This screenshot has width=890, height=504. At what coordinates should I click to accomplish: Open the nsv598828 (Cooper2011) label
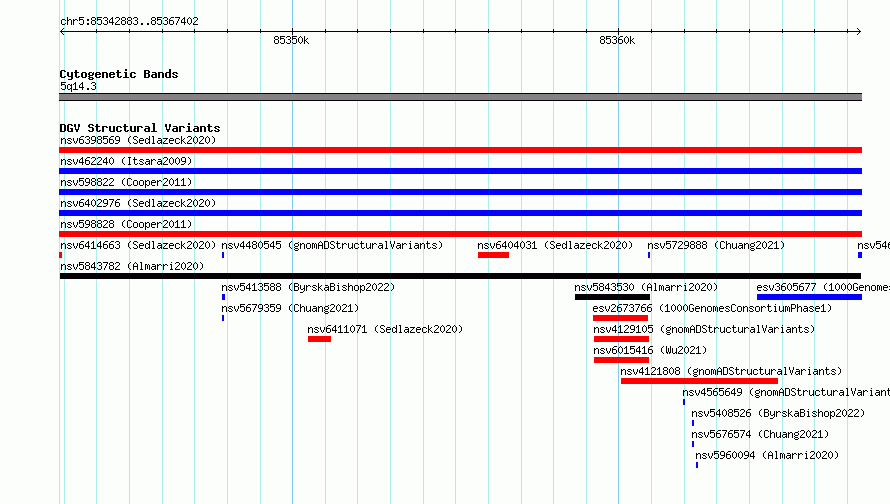click(126, 224)
